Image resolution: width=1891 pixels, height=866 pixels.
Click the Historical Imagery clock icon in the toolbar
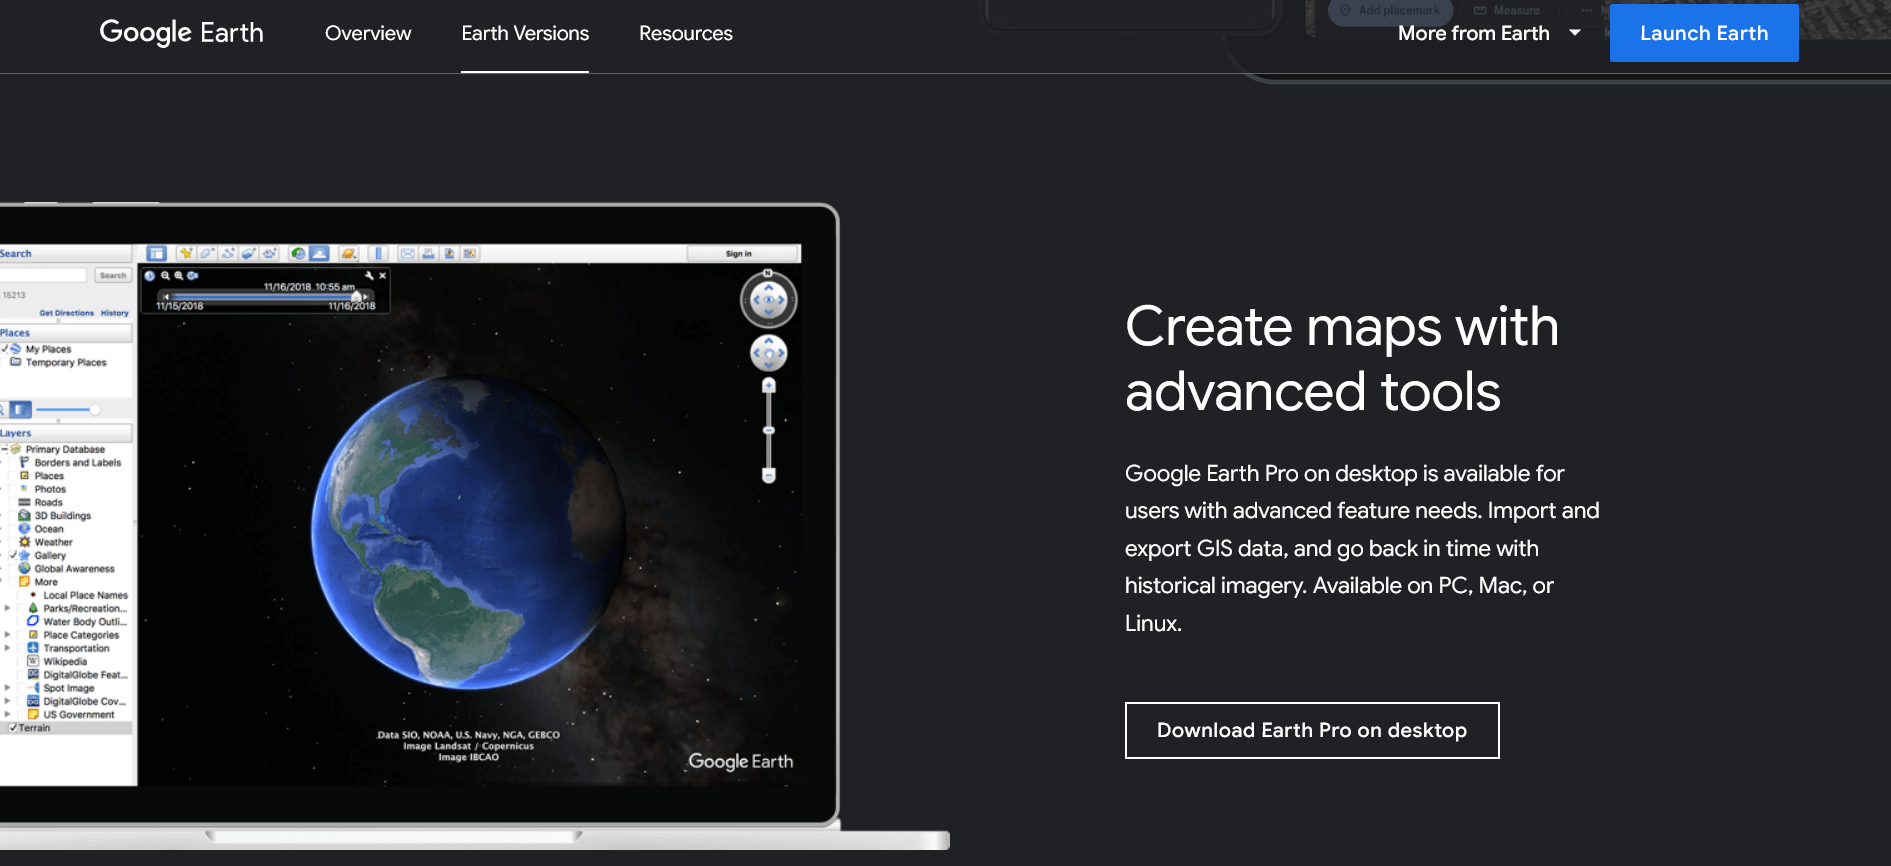coord(298,254)
